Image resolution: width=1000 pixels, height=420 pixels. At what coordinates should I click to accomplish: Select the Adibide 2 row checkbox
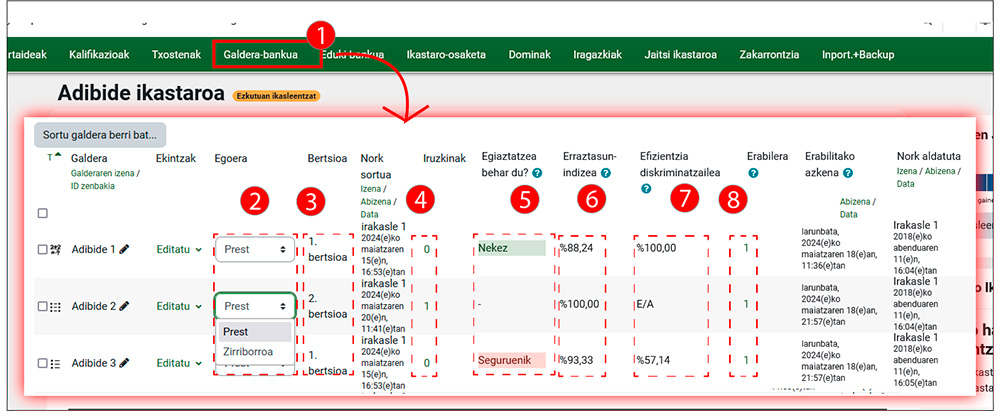coord(42,306)
